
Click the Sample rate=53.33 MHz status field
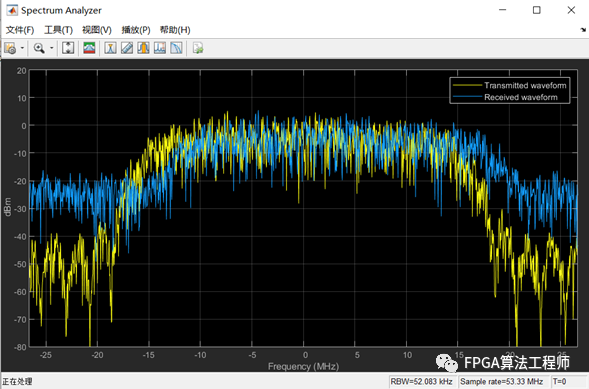click(502, 381)
